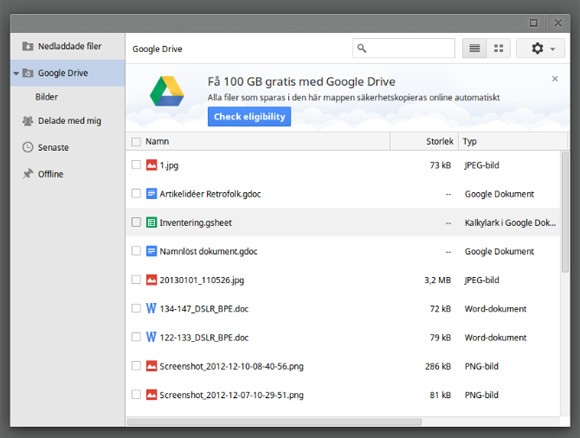580x438 pixels.
Task: Click the Offline pin icon
Action: (28, 173)
